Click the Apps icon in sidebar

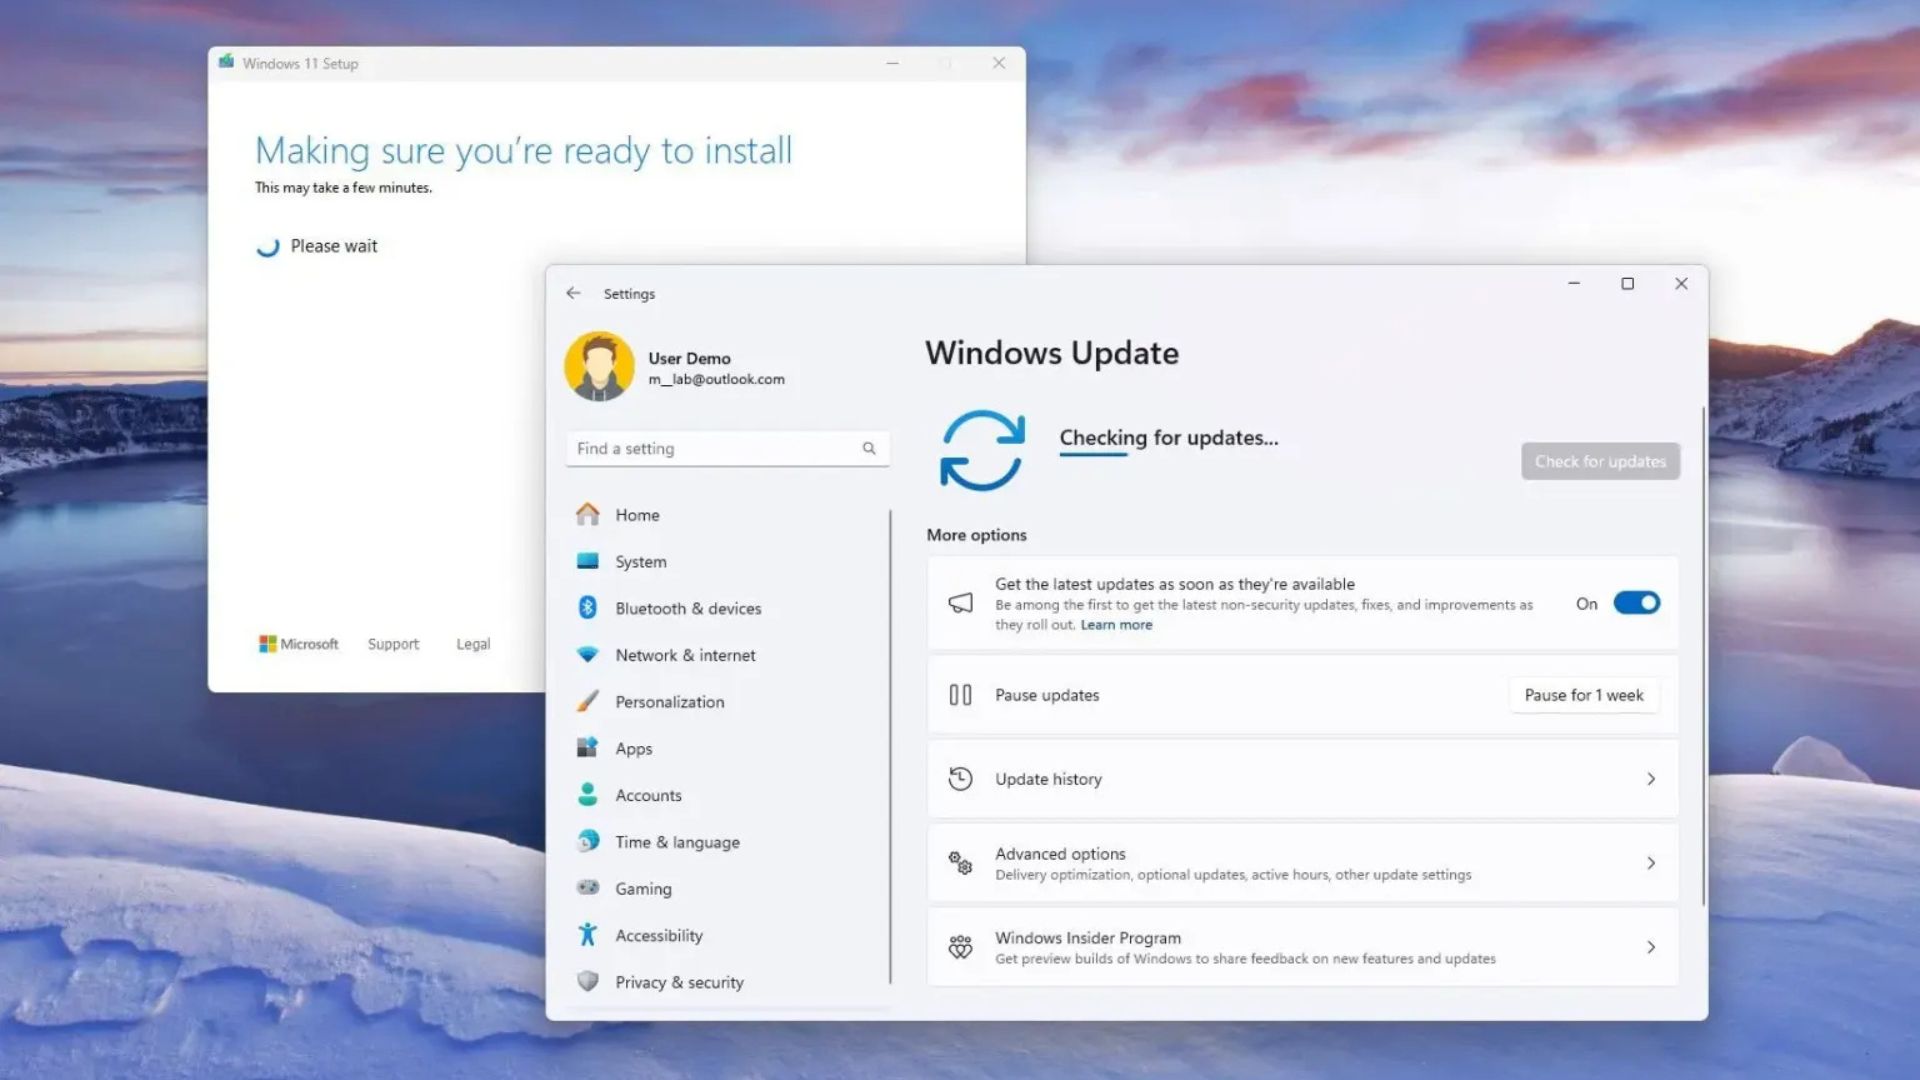589,748
